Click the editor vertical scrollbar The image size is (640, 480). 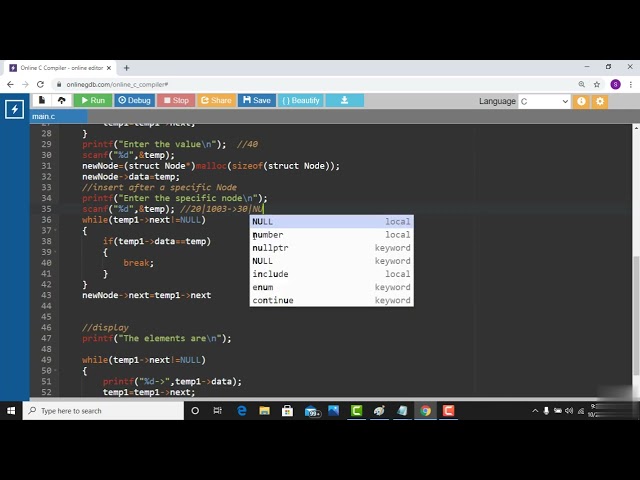(636, 314)
